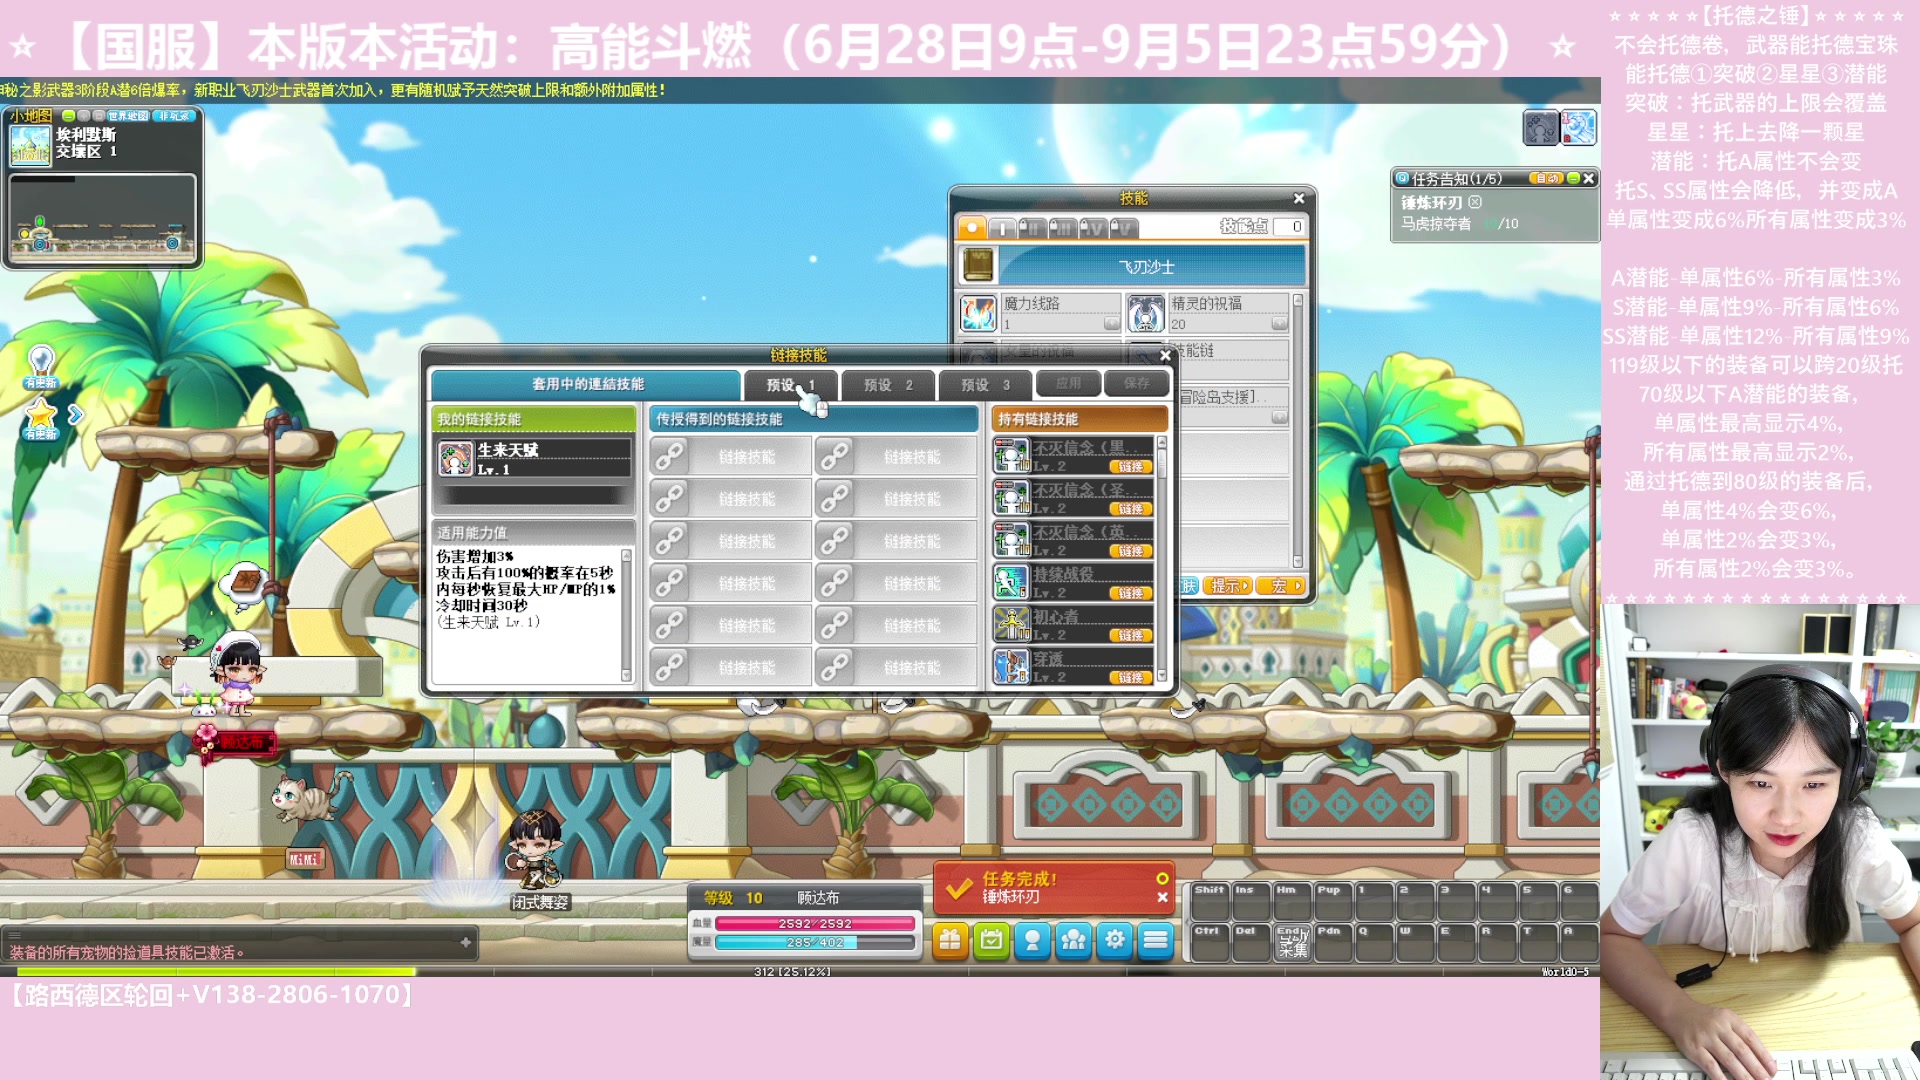The image size is (1920, 1080).
Task: Click the star update notification icon
Action: [x=41, y=418]
